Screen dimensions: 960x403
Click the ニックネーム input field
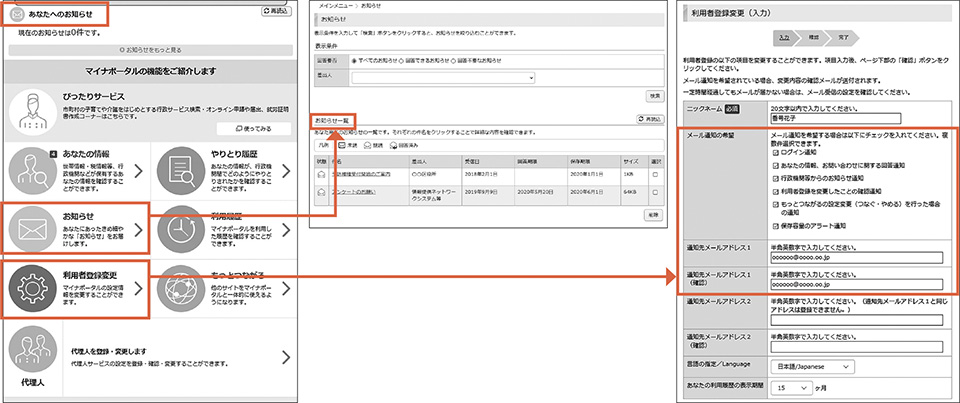836,119
